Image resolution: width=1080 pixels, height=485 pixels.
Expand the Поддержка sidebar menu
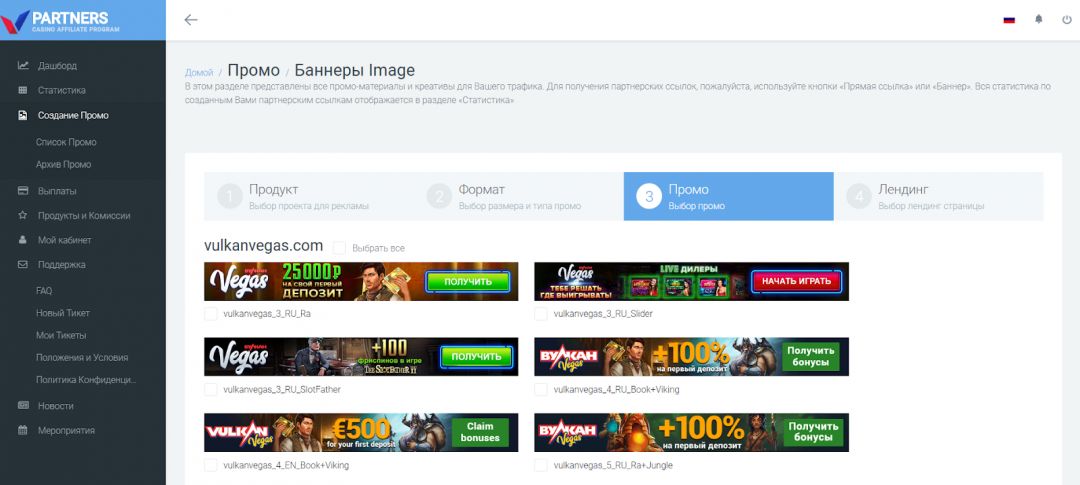click(61, 265)
